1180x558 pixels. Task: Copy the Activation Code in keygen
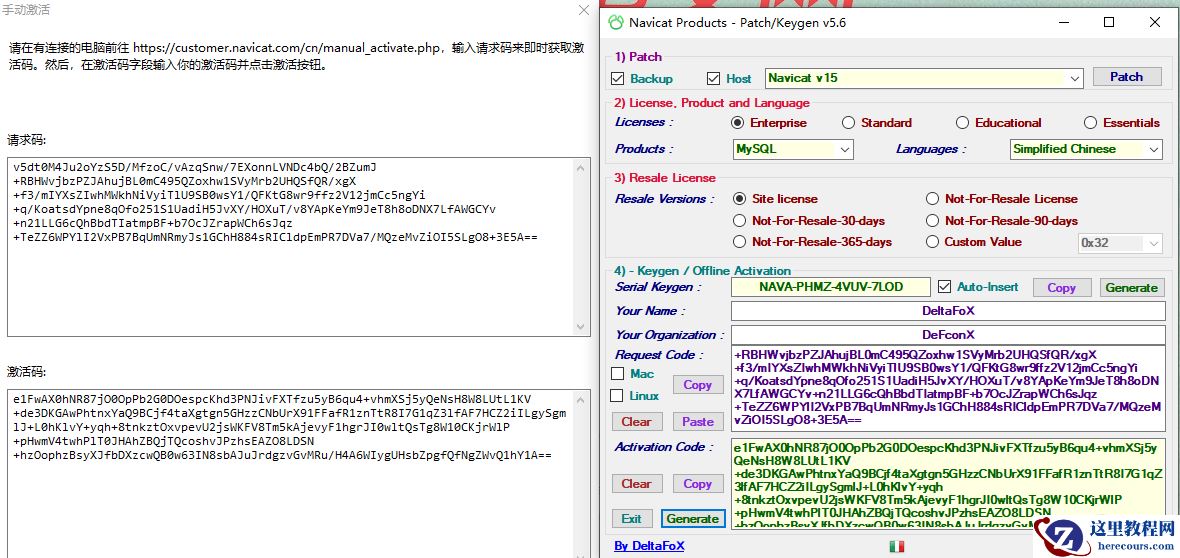pos(698,483)
